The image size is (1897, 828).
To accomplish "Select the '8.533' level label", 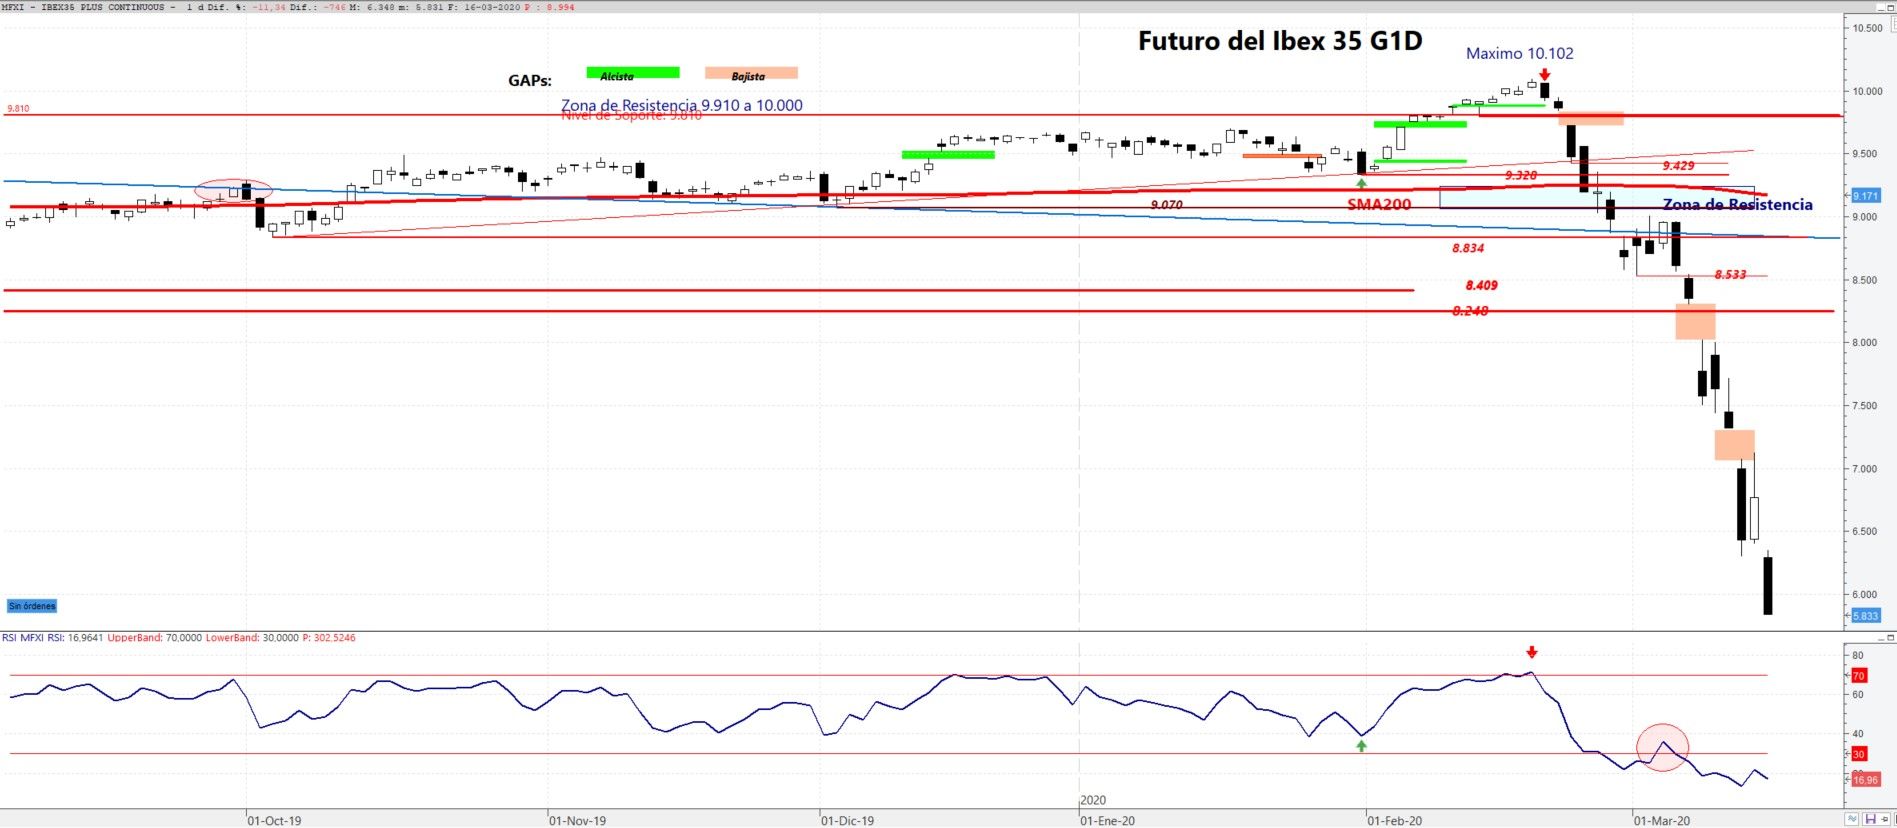I will pyautogui.click(x=1731, y=274).
